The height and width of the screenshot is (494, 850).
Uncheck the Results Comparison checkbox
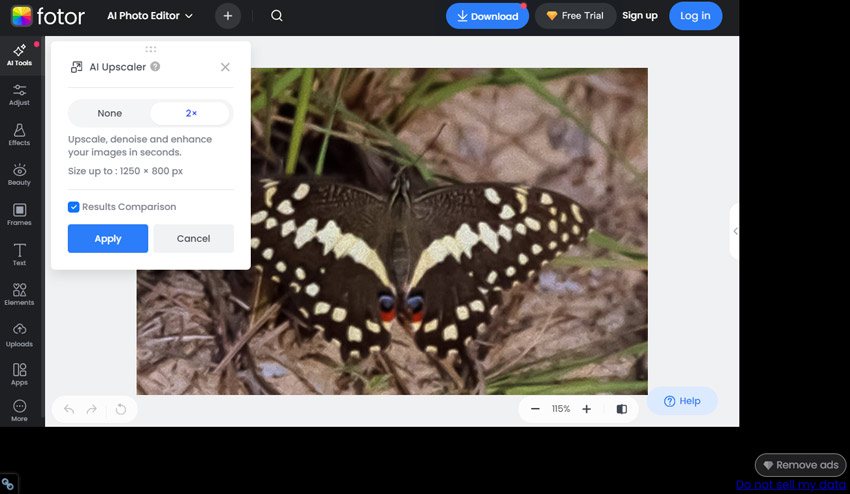(x=73, y=207)
